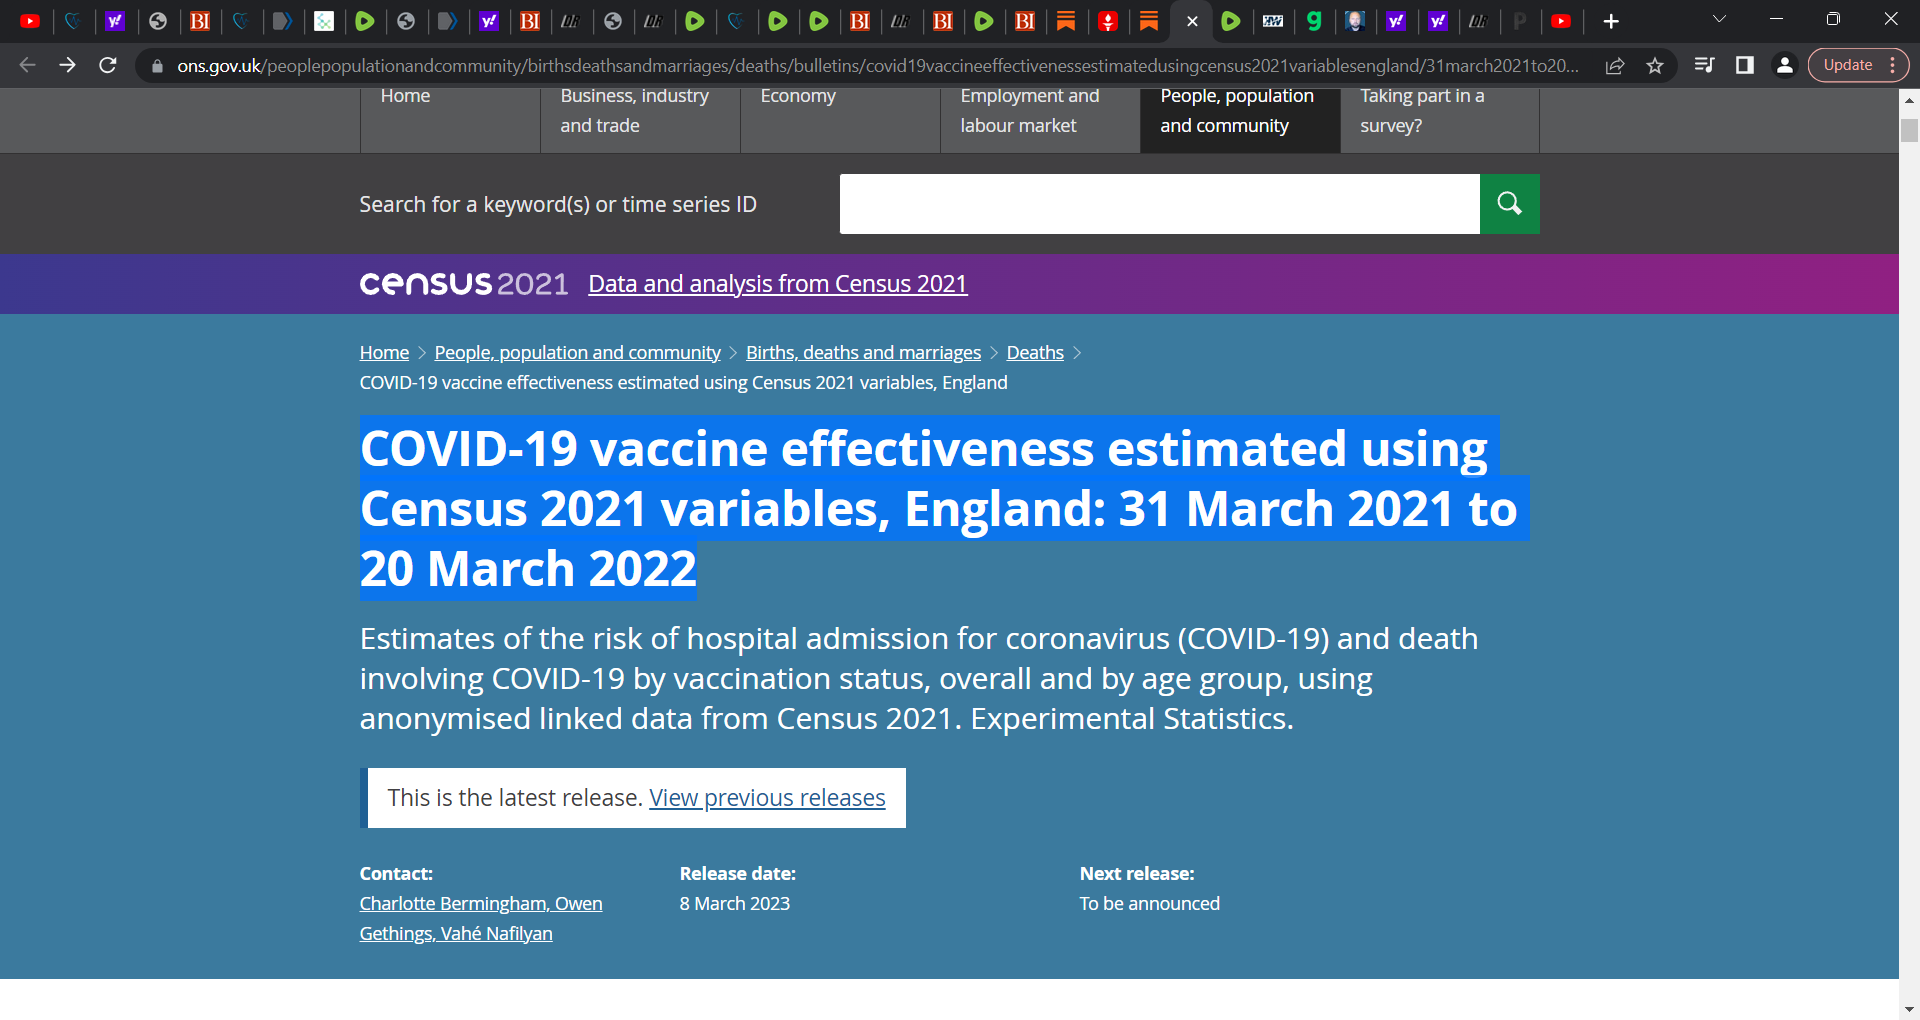The height and width of the screenshot is (1020, 1920).
Task: Open contact link Vahé Nafilyan
Action: (496, 934)
